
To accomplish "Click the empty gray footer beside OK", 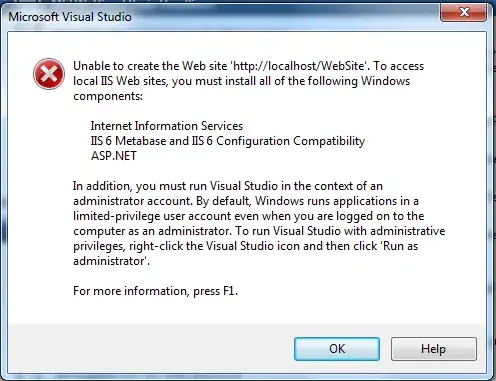I will [x=150, y=348].
